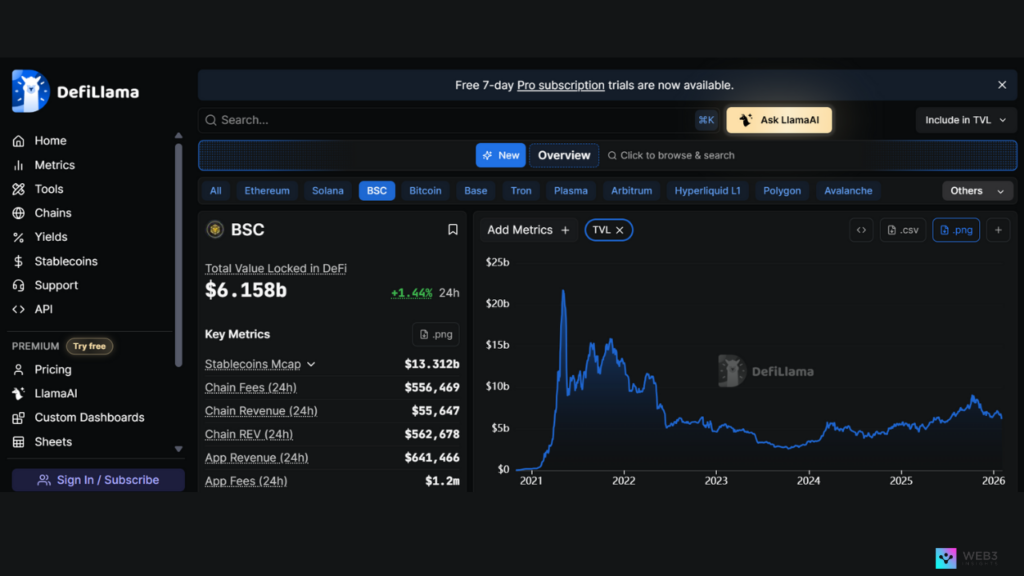Screen dimensions: 1024x576
Task: Open the Yields section icon
Action: click(x=19, y=237)
